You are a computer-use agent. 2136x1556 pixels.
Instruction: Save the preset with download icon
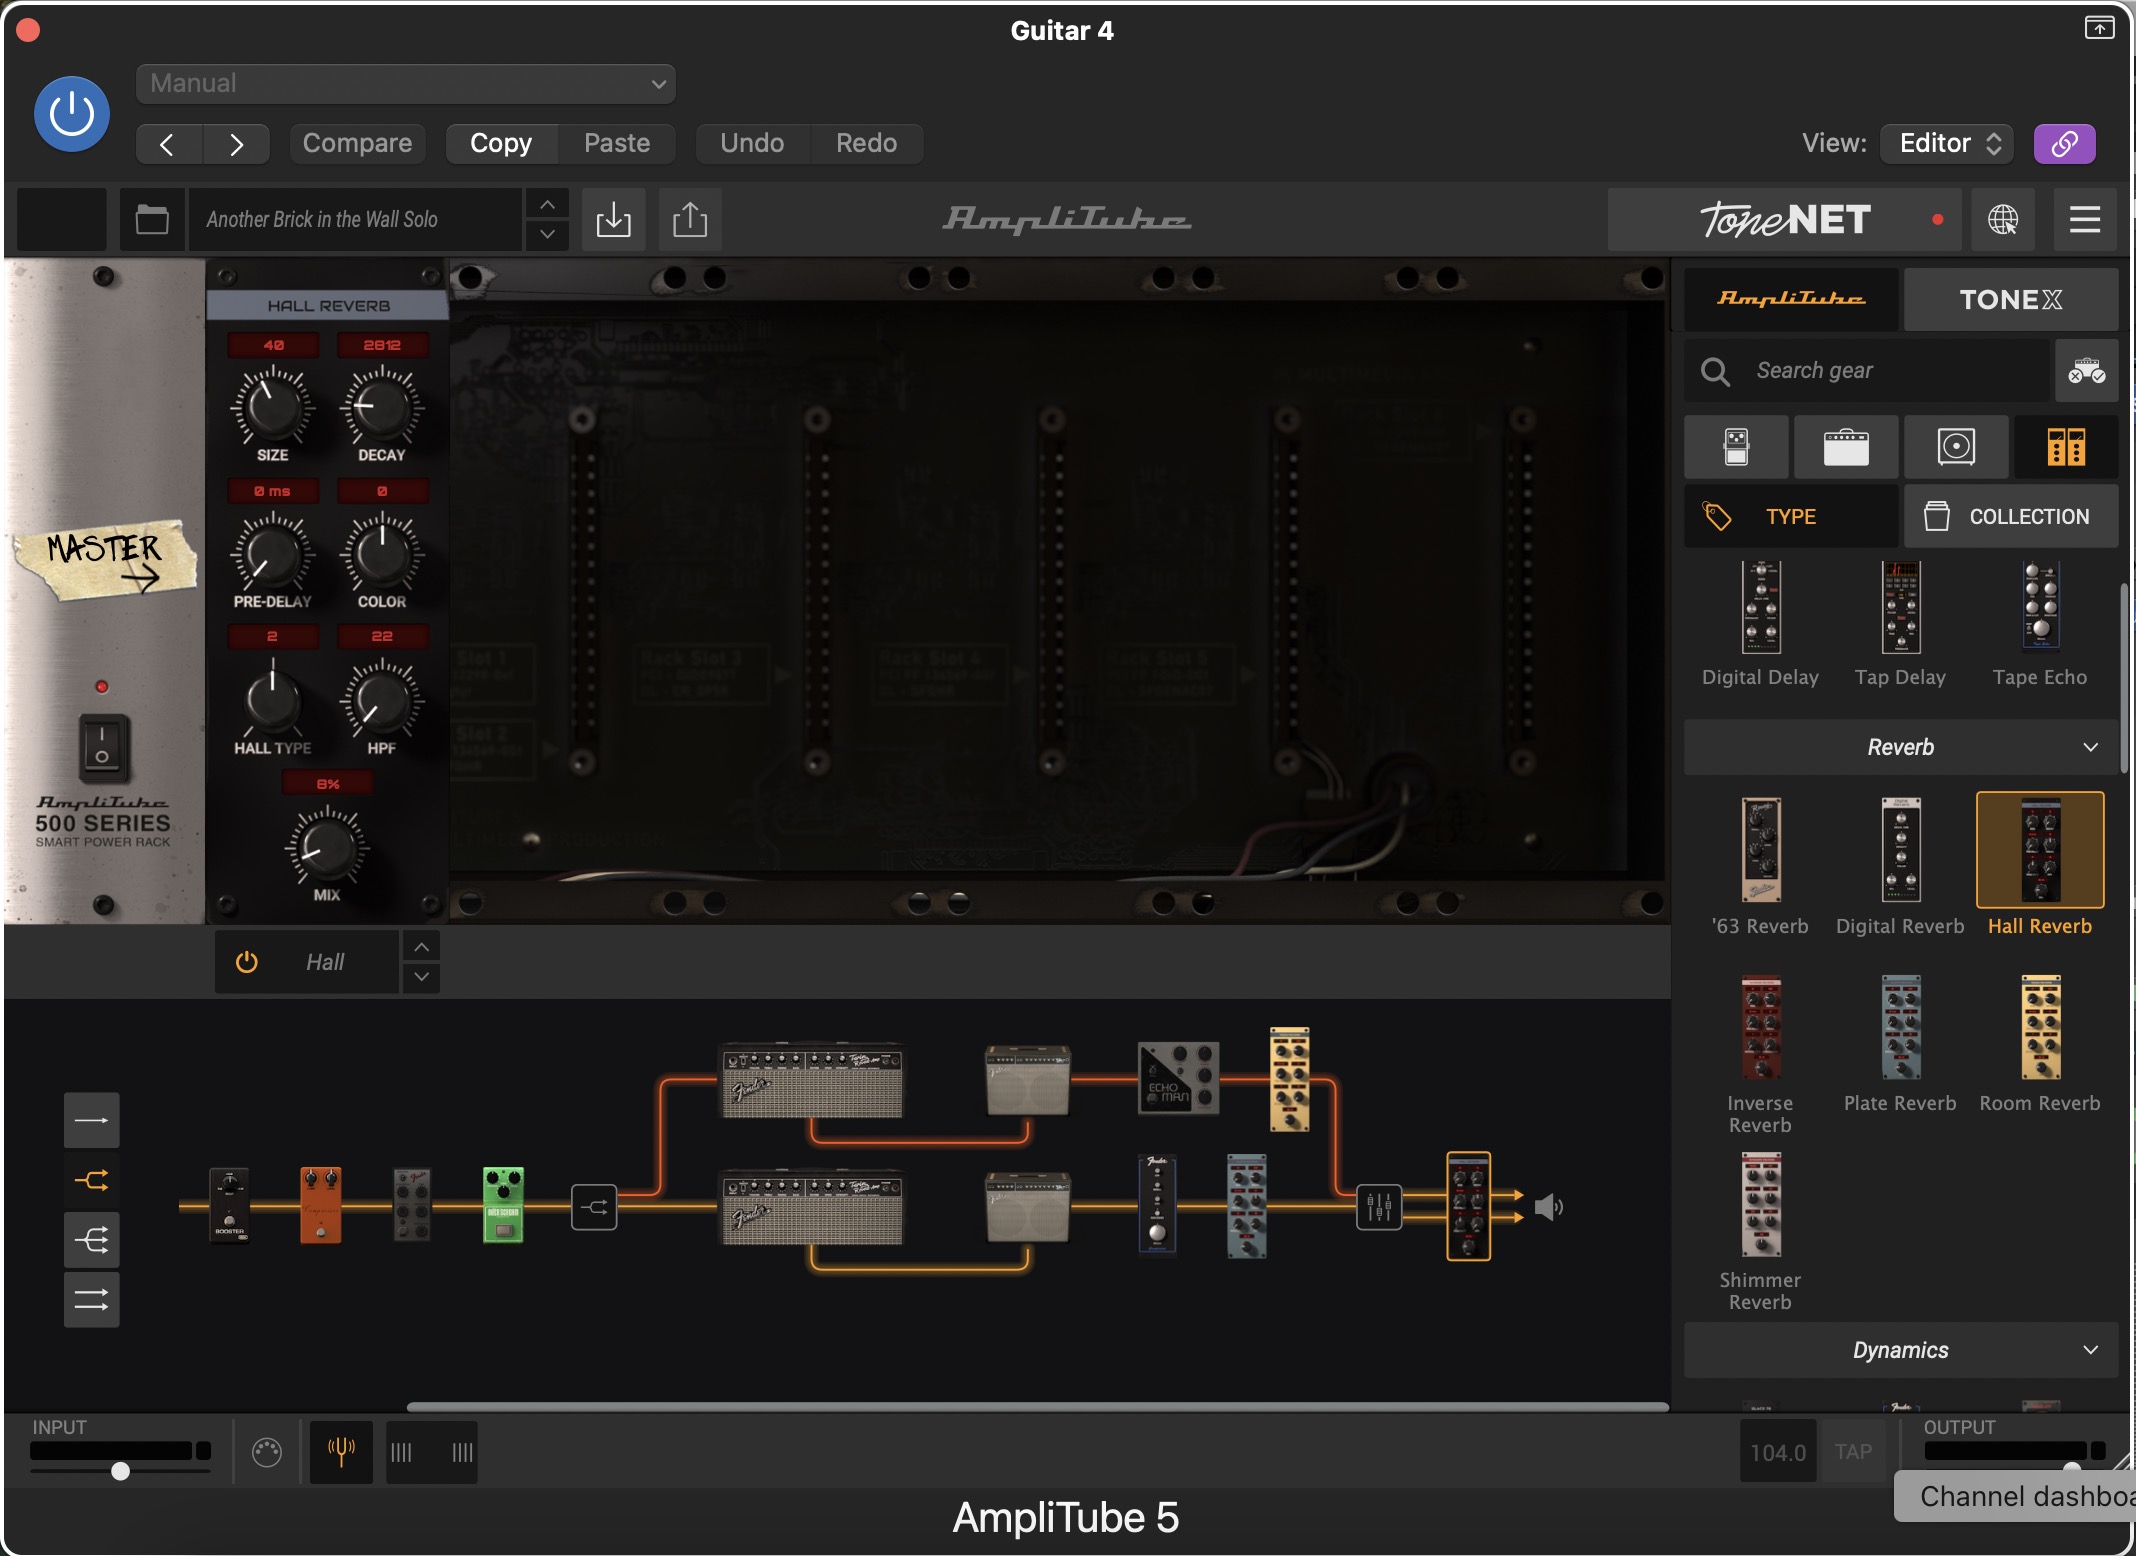(x=613, y=219)
